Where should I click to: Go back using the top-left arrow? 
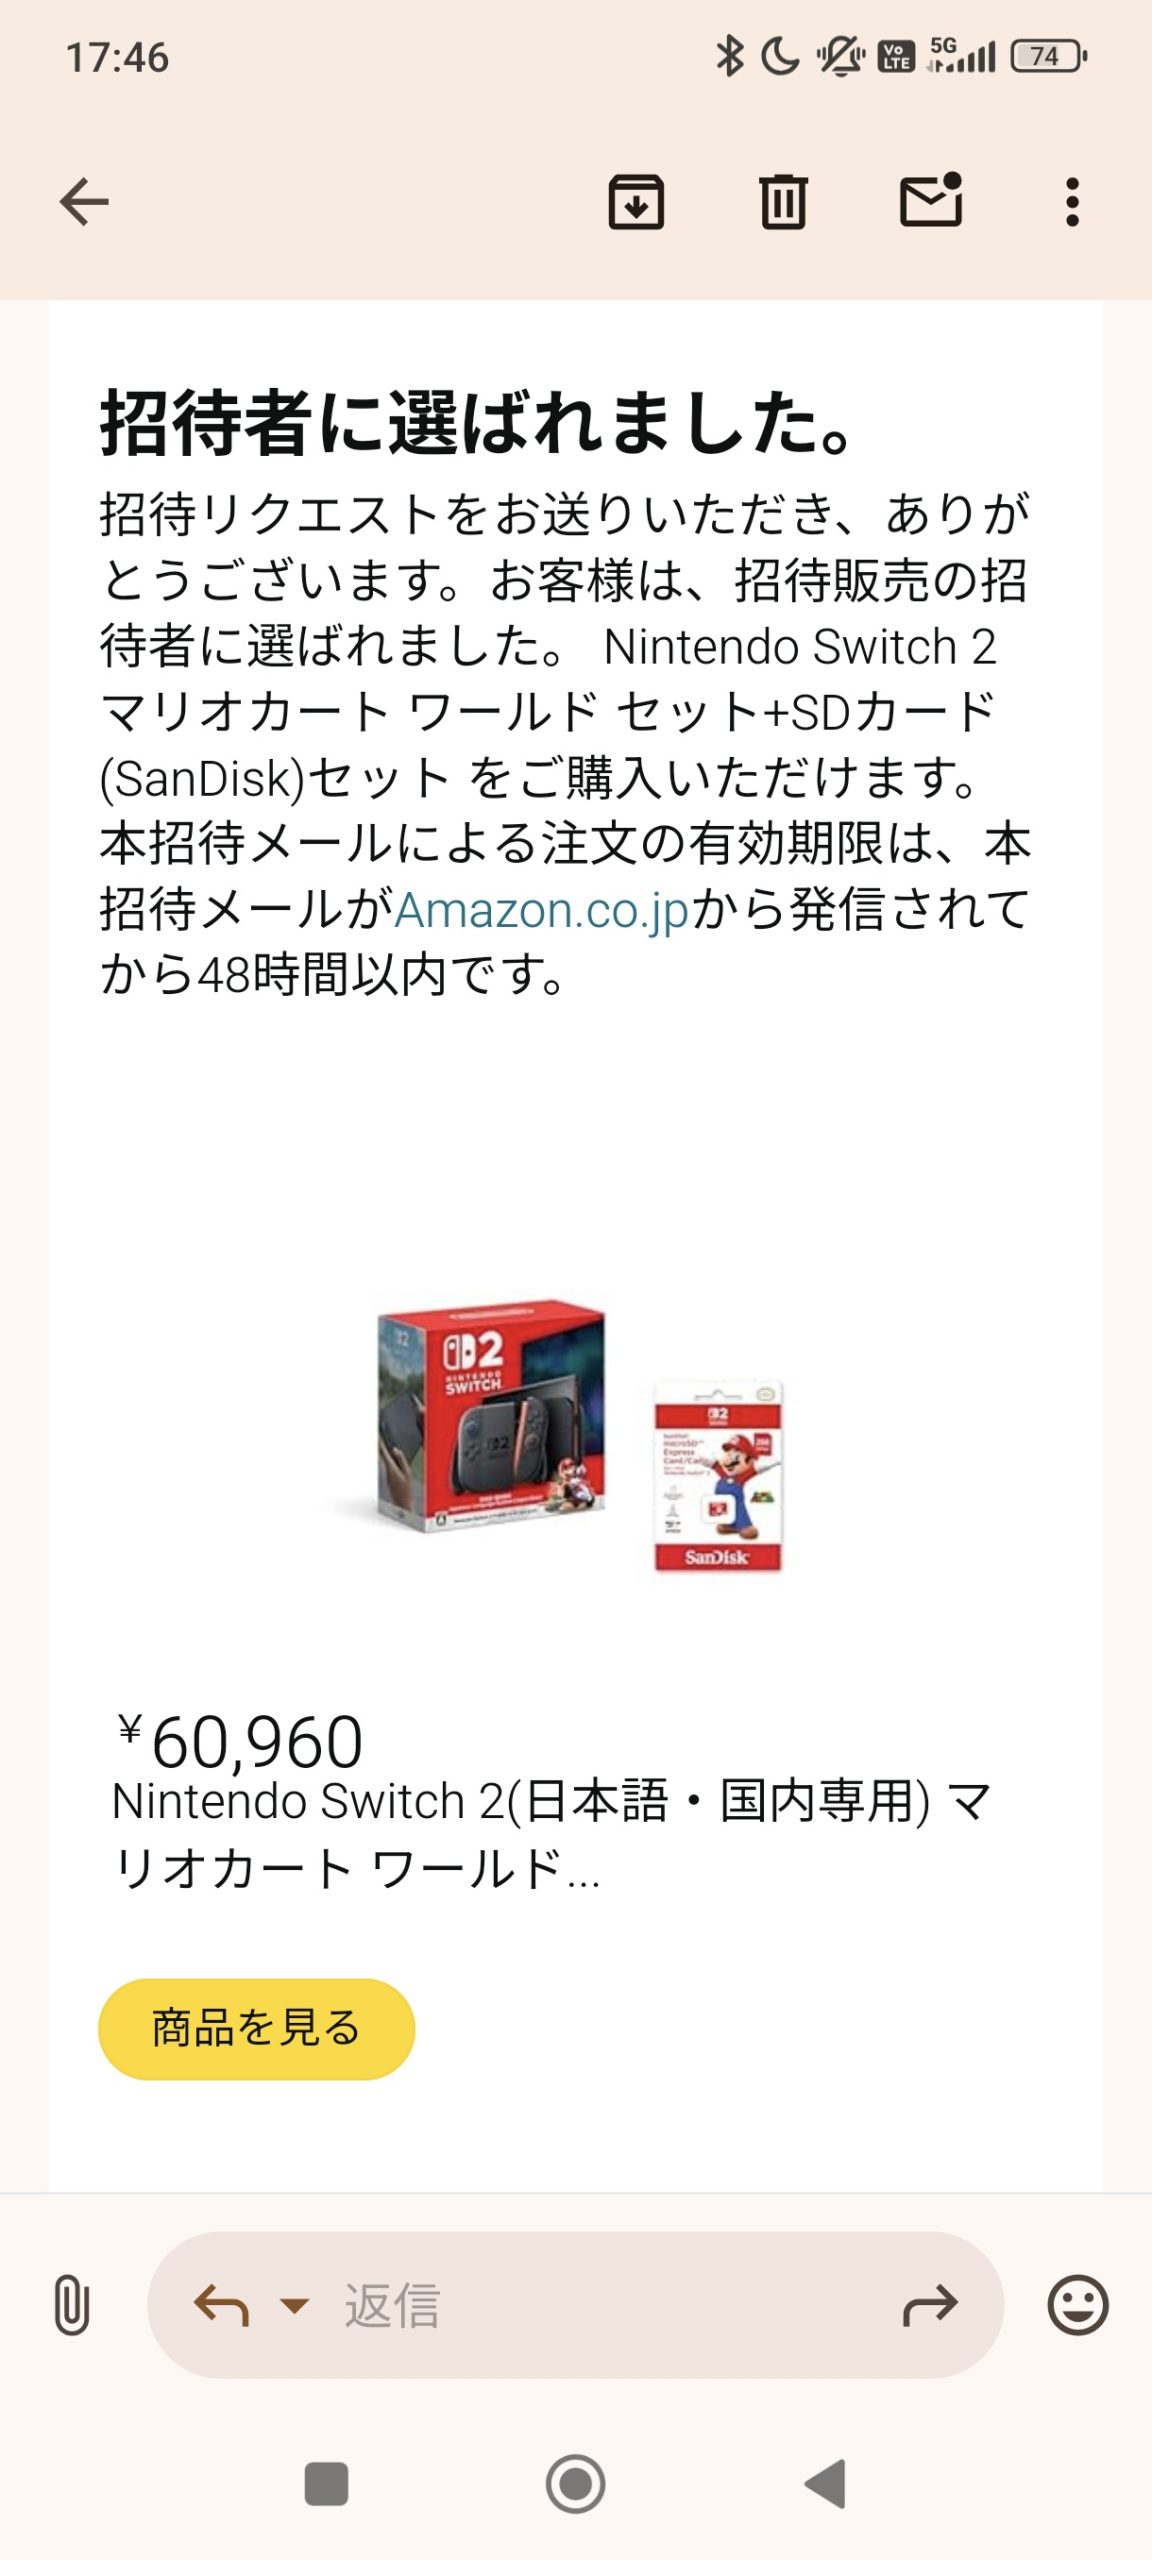pos(84,202)
